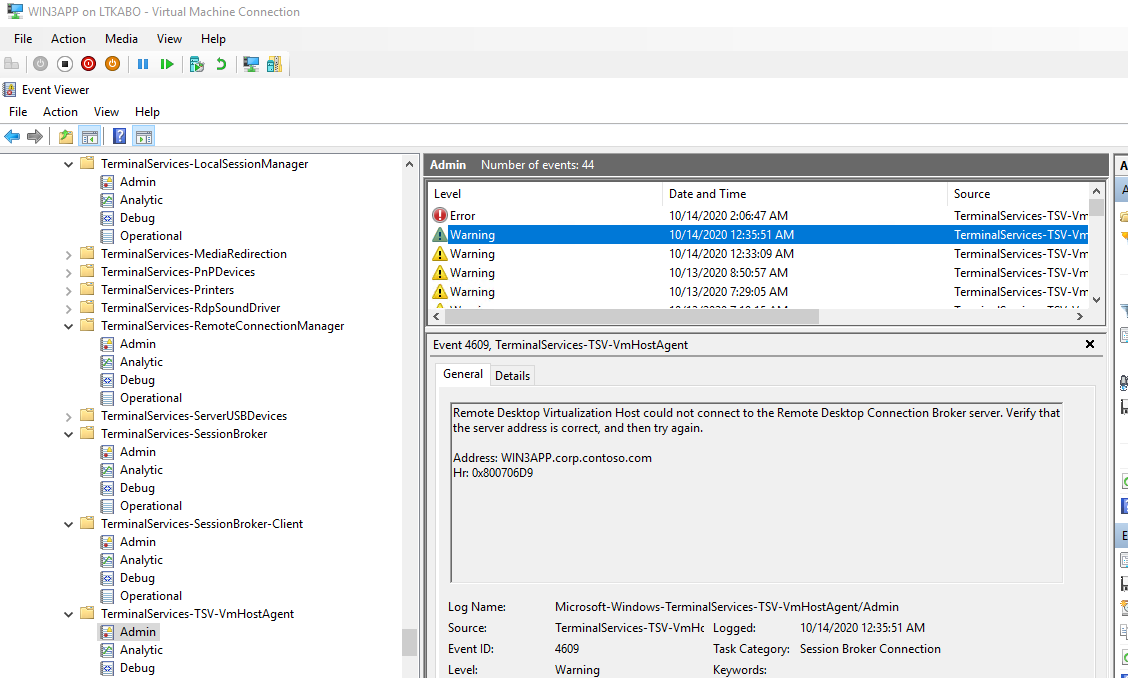The width and height of the screenshot is (1128, 678).
Task: Open Analytic log under TerminalServices-LocalSessionManager
Action: 141,200
